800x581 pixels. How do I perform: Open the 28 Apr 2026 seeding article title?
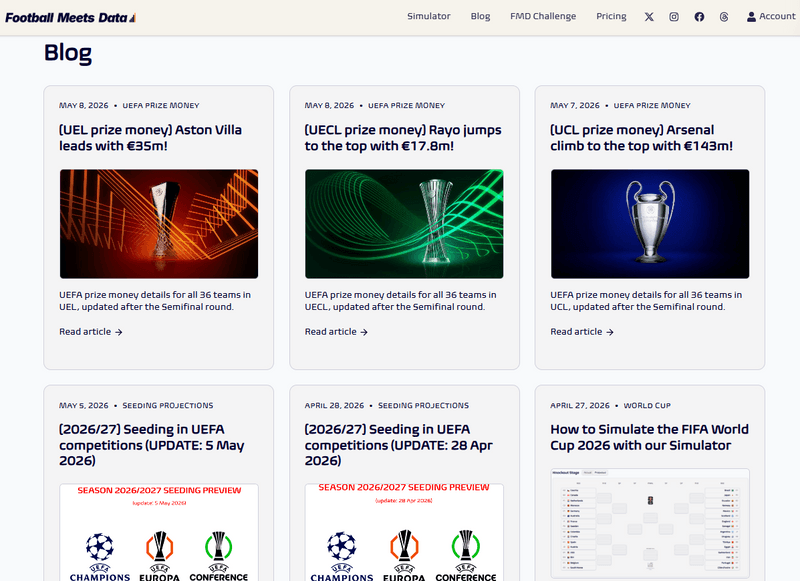pyautogui.click(x=398, y=445)
